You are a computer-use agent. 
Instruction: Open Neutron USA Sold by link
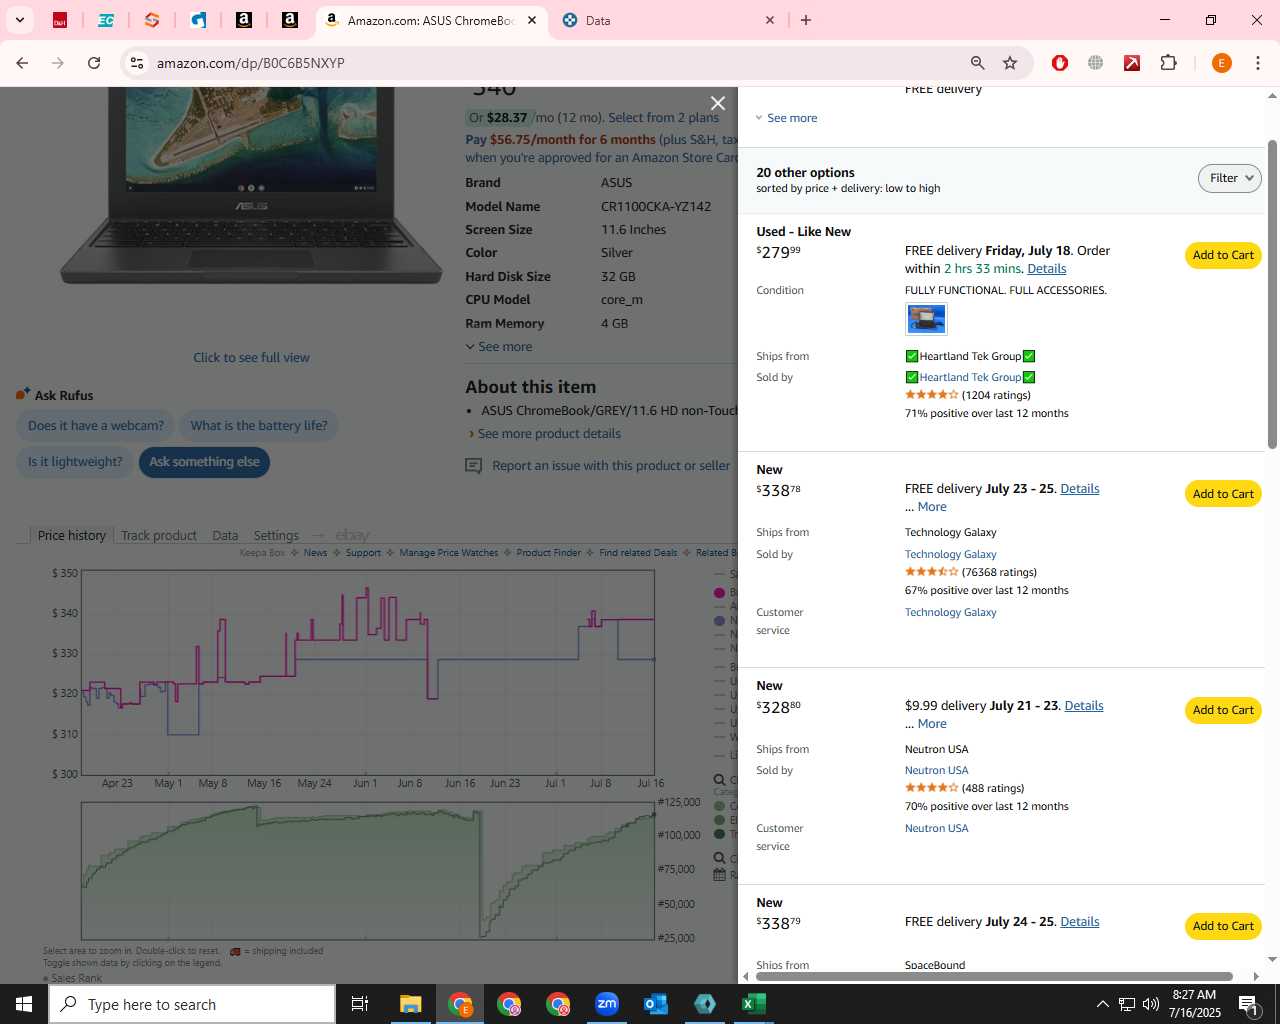click(x=936, y=770)
